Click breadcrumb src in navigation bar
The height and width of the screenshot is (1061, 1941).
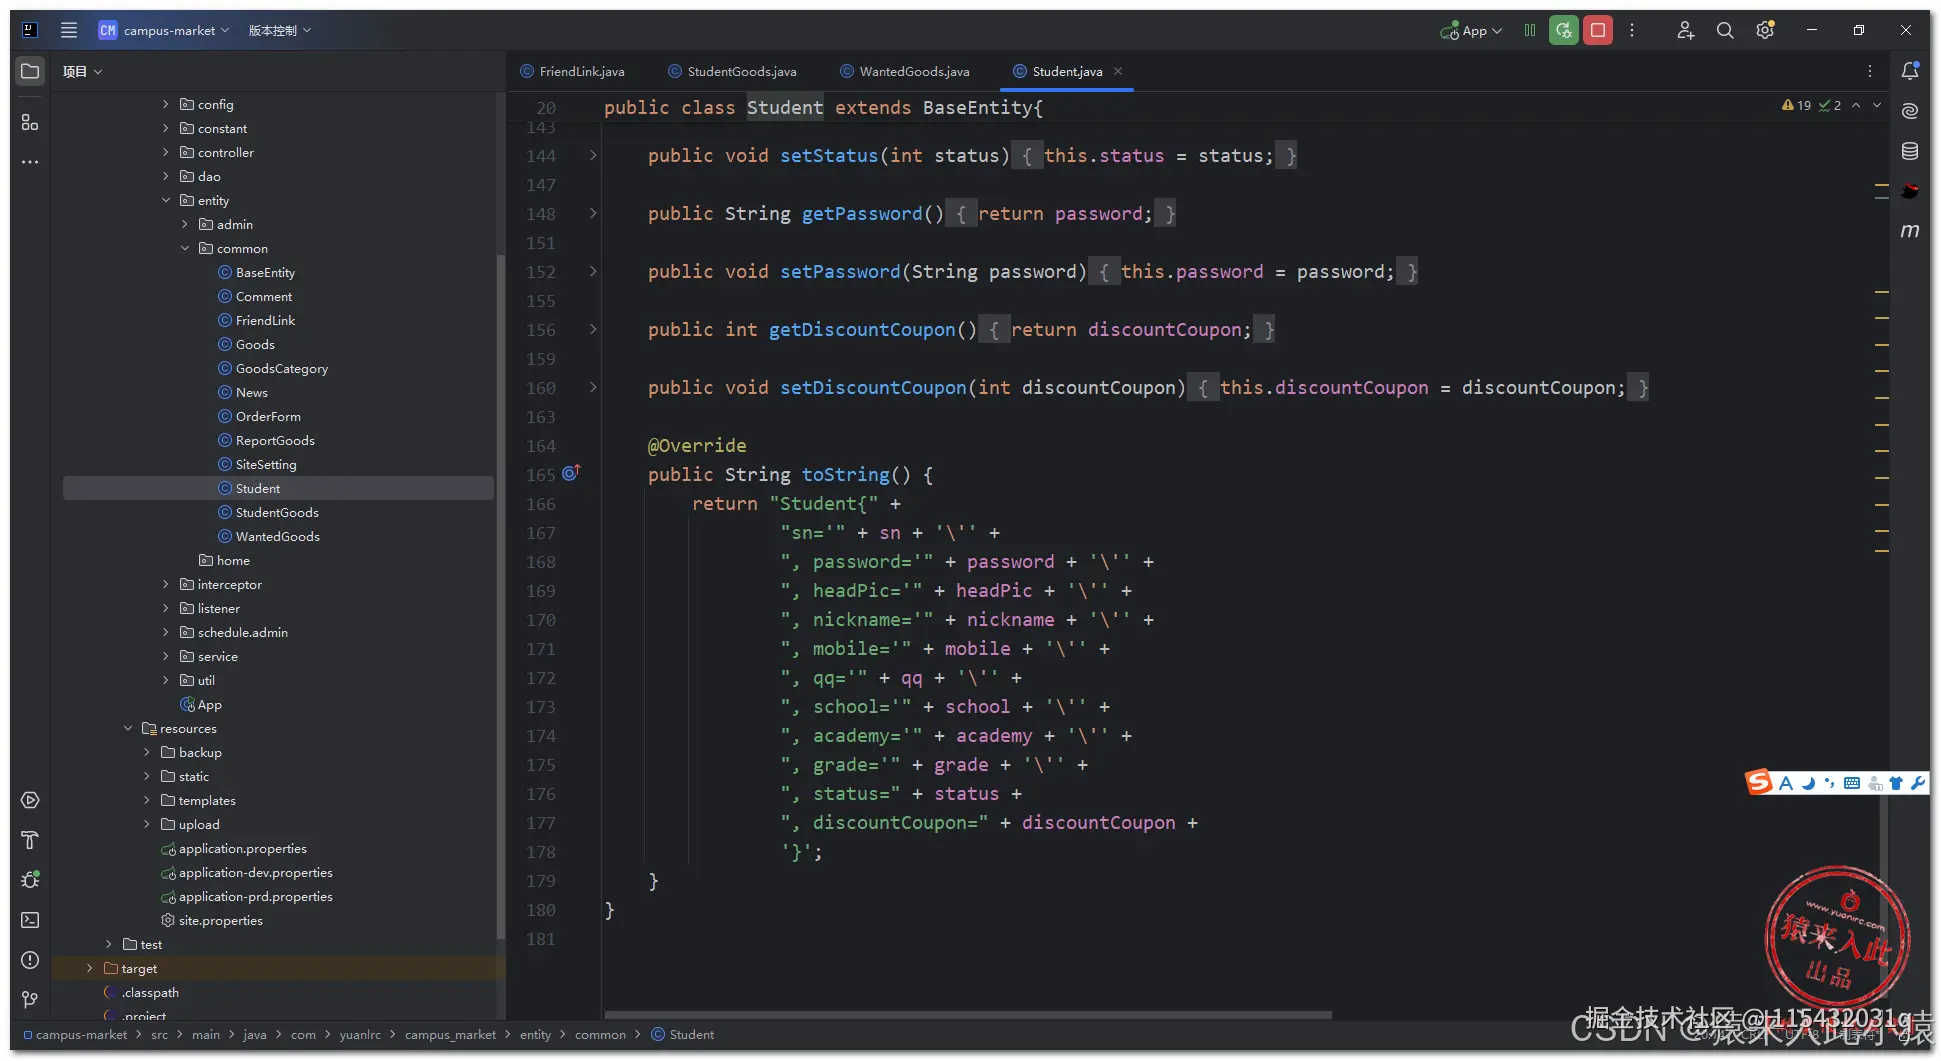[x=159, y=1034]
